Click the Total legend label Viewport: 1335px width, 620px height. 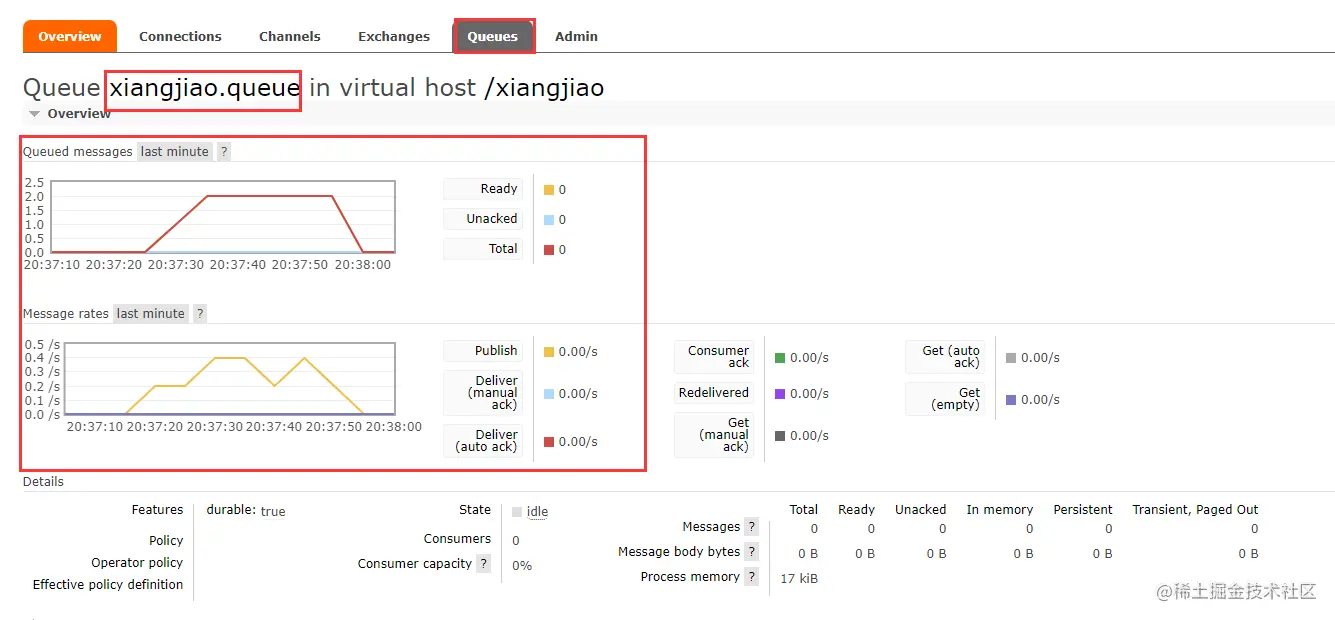click(x=483, y=249)
